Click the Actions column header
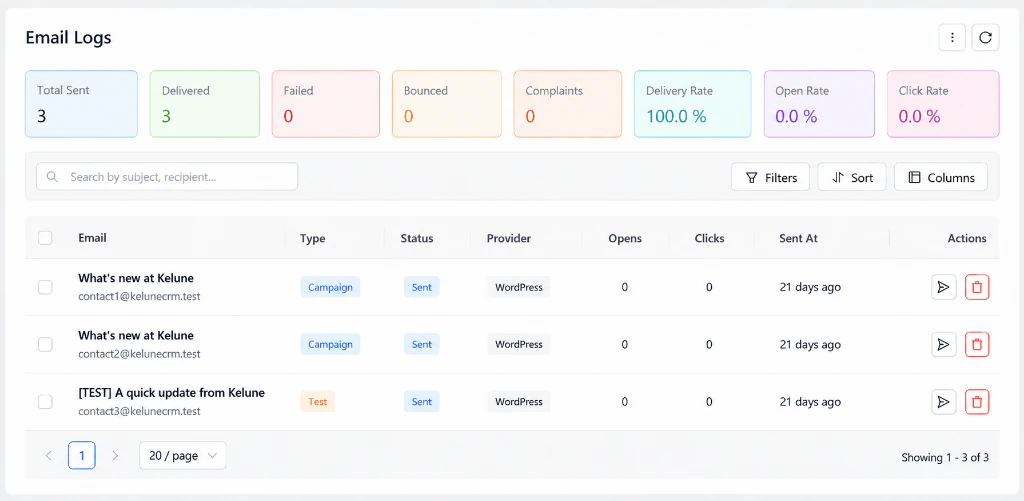 tap(967, 238)
